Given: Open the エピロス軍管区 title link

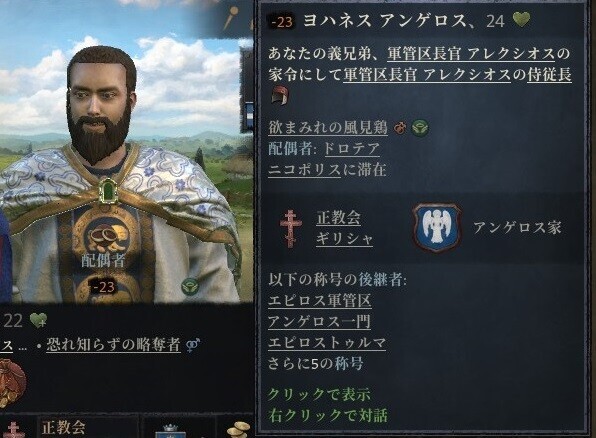Looking at the screenshot, I should (x=319, y=300).
